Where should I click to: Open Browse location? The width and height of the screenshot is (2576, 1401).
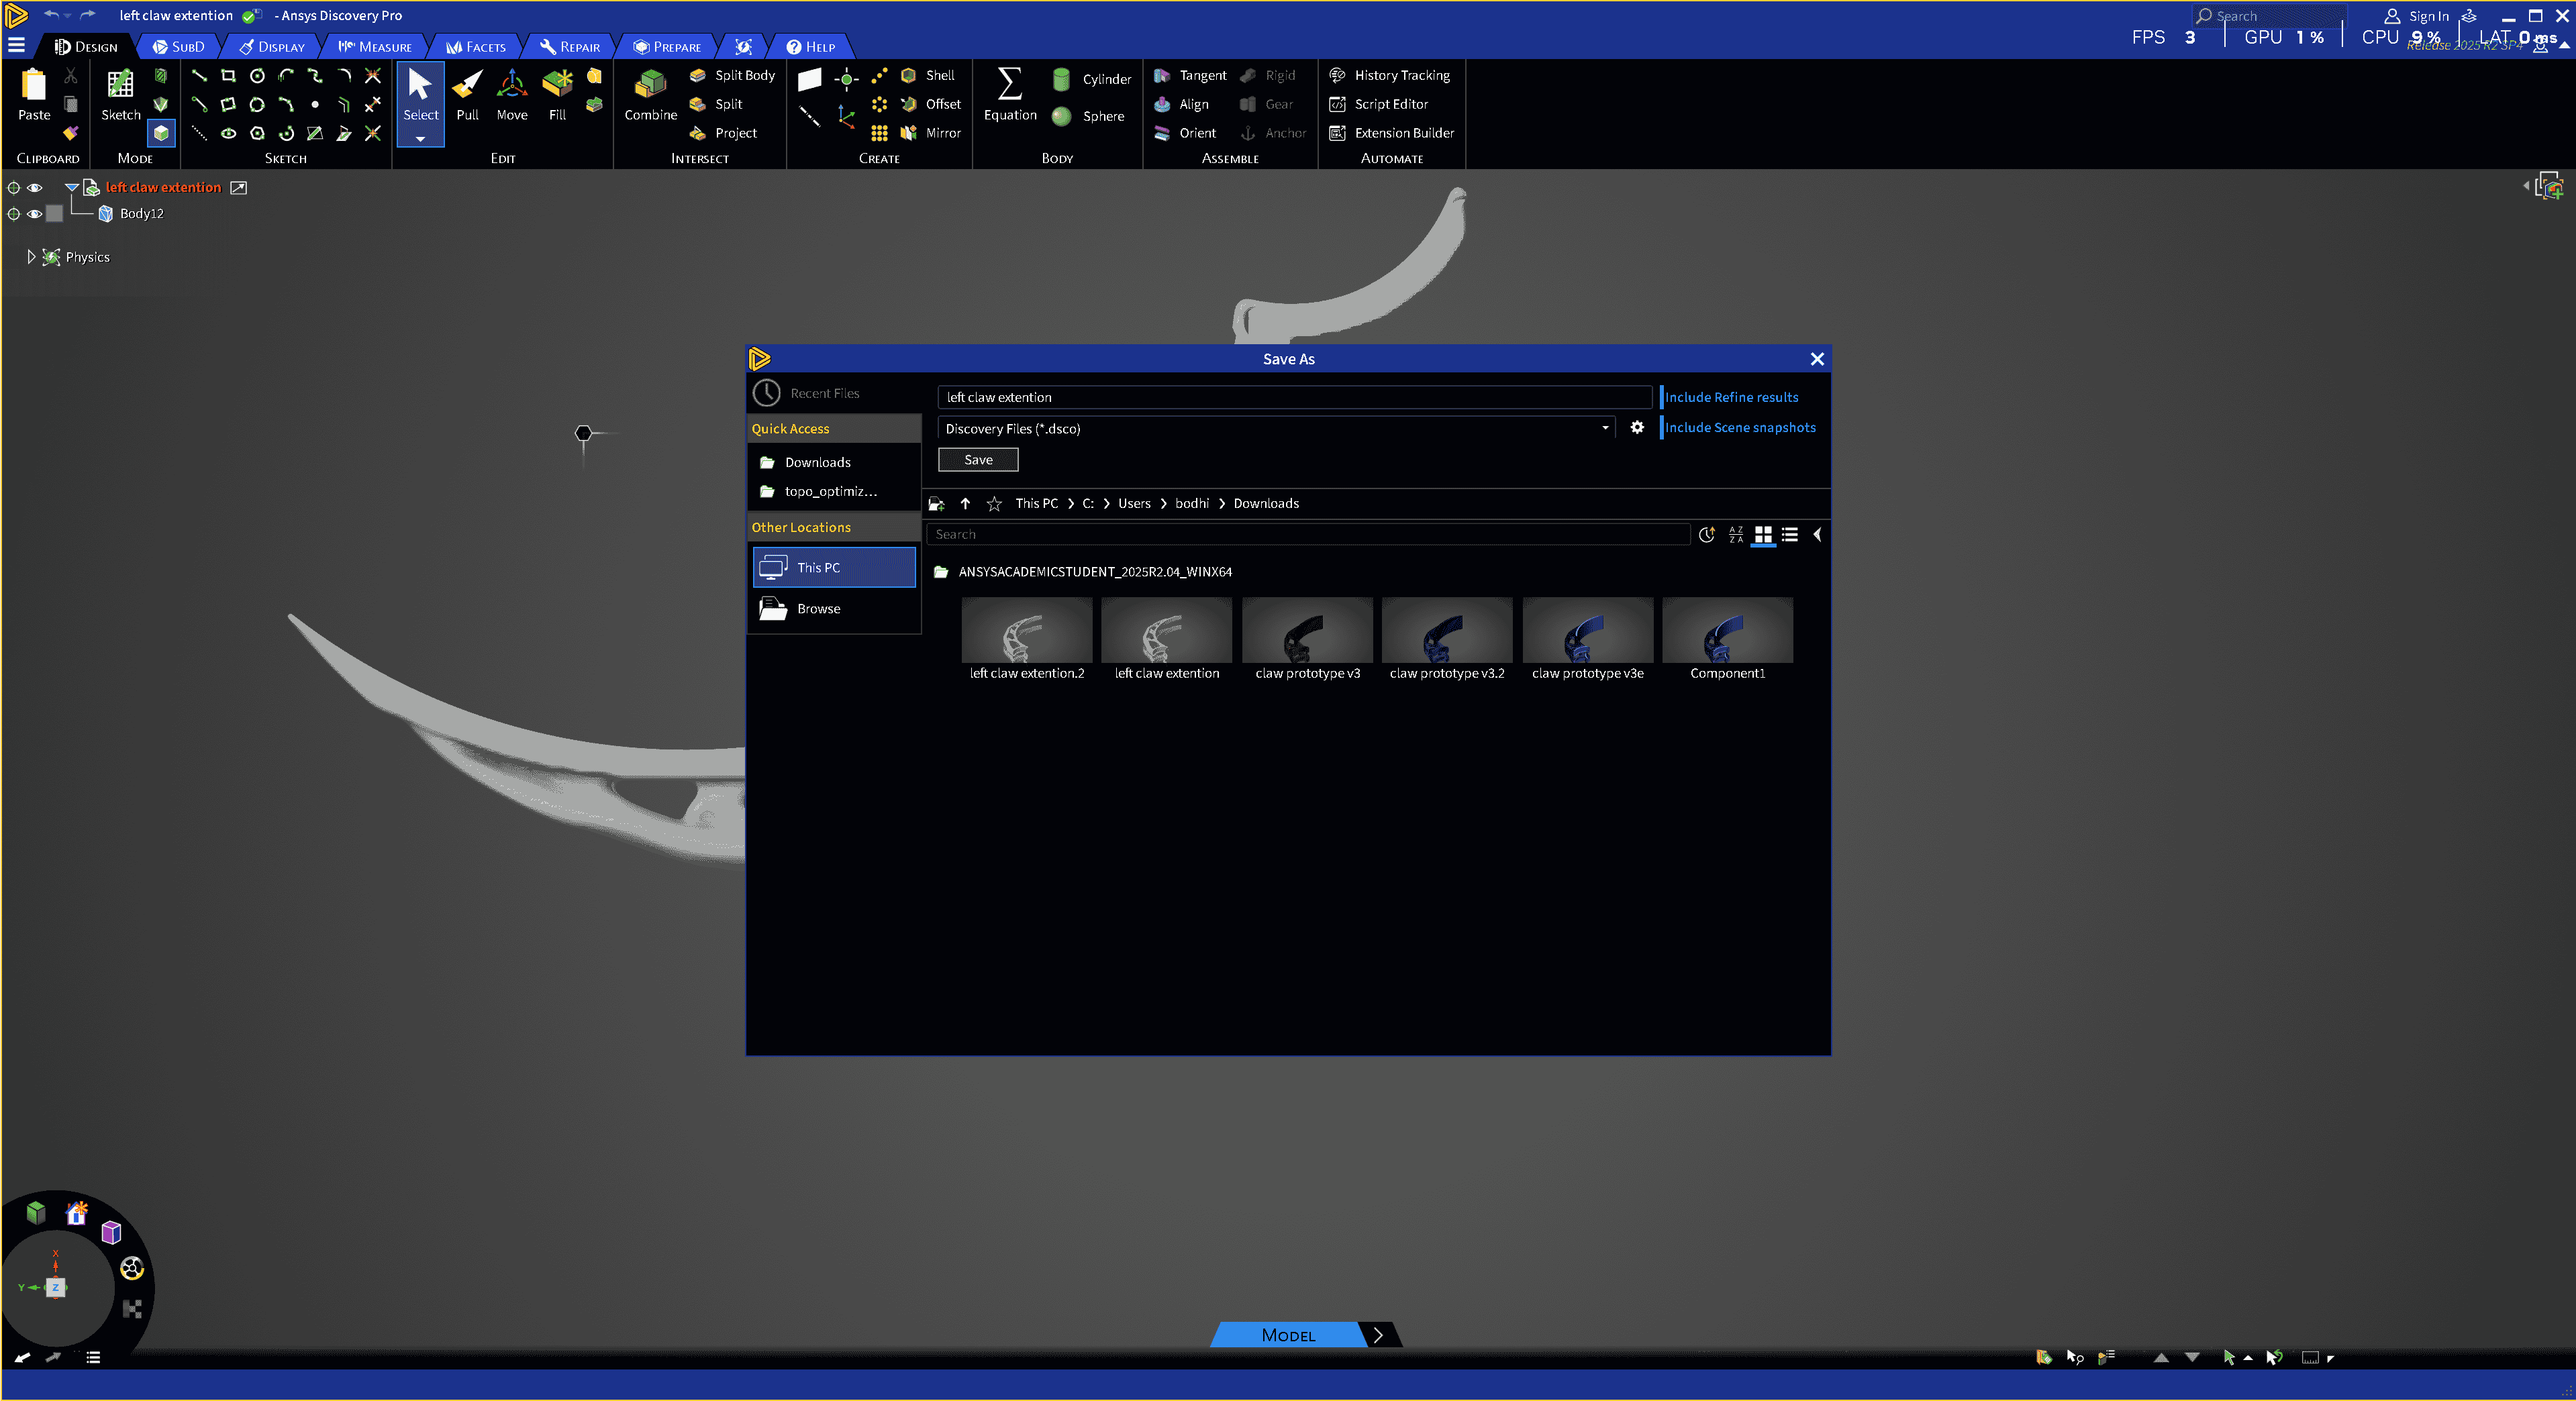(x=818, y=609)
